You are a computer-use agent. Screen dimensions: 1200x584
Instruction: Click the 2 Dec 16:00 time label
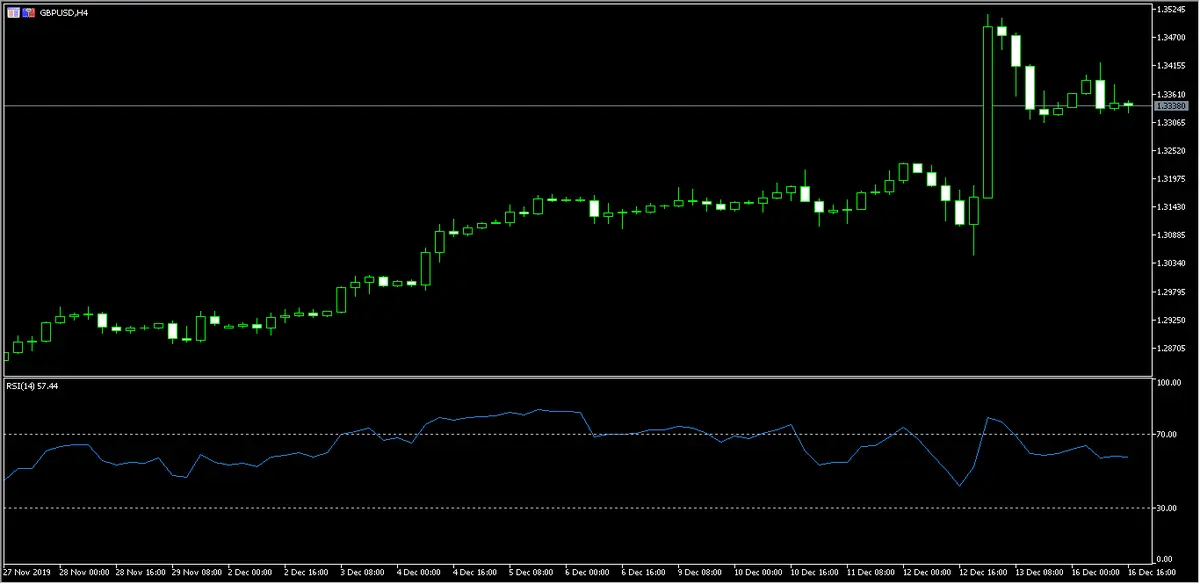pos(307,573)
